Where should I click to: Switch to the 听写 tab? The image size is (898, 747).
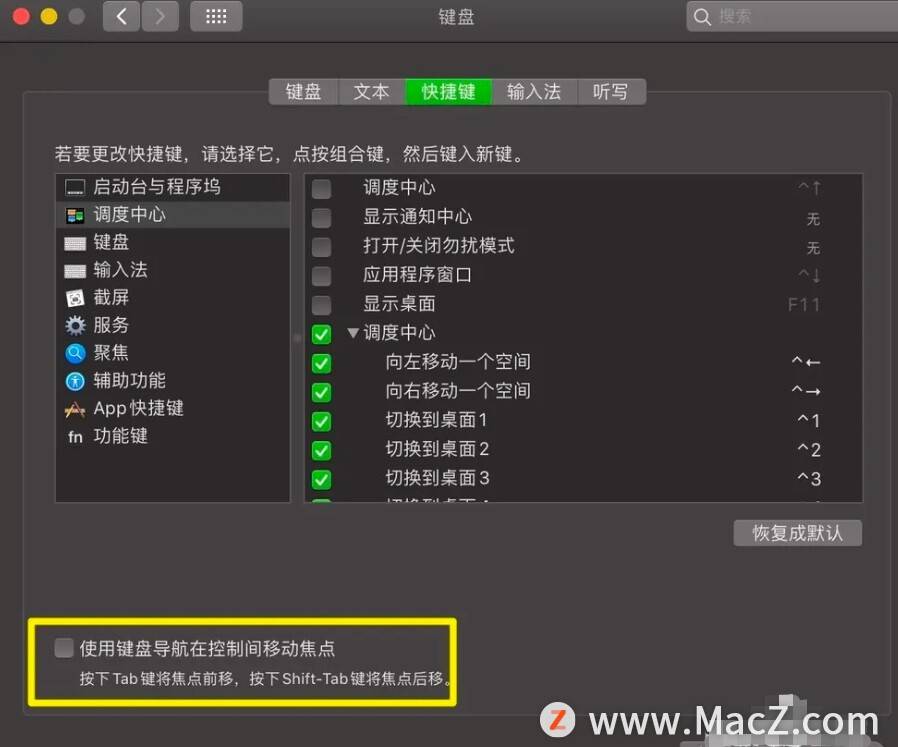(x=611, y=92)
